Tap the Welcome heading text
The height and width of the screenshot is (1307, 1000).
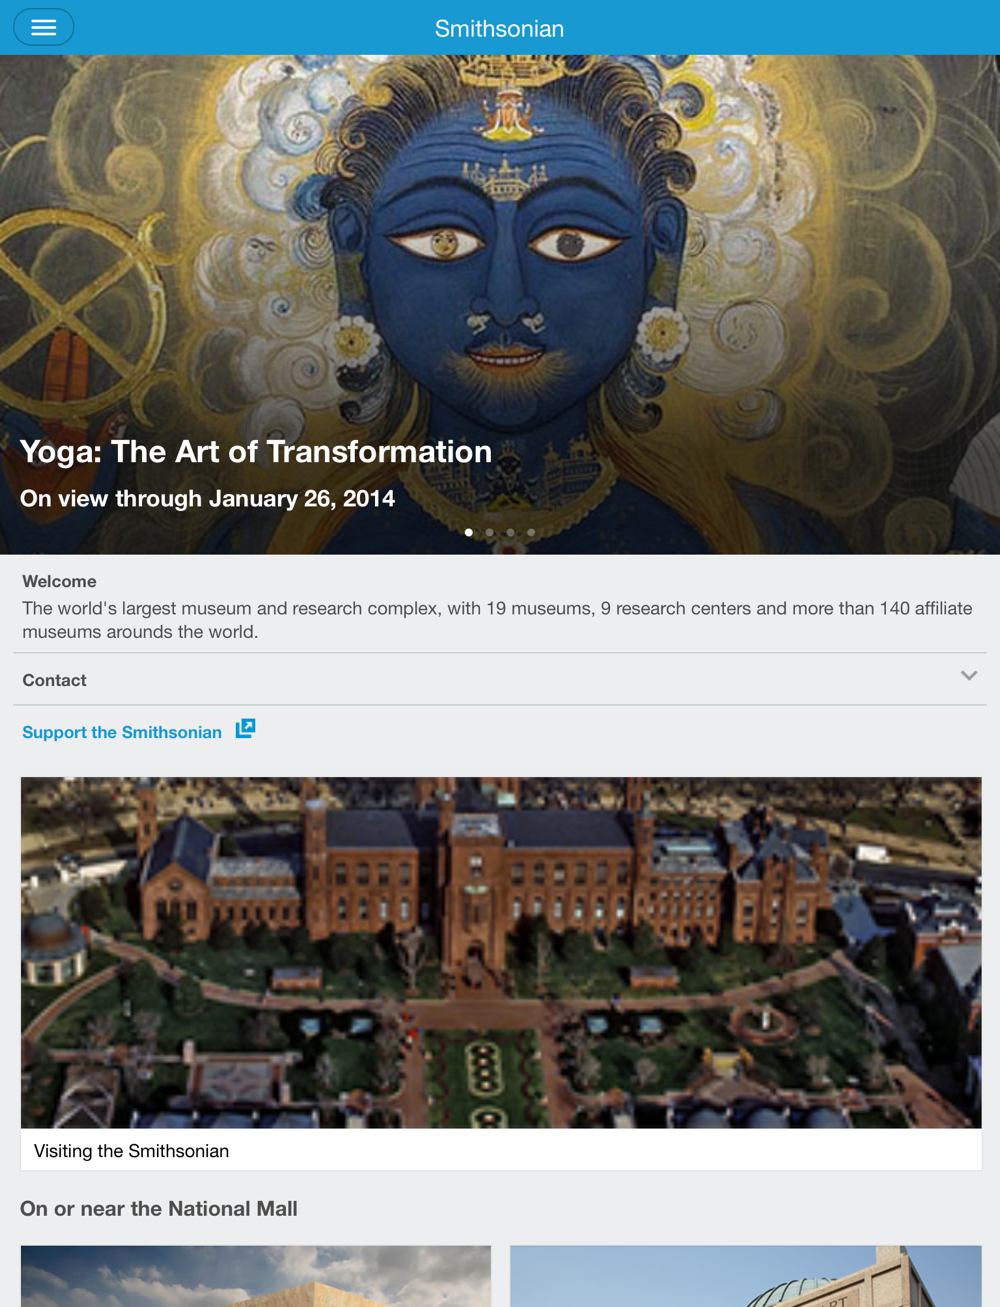click(59, 581)
